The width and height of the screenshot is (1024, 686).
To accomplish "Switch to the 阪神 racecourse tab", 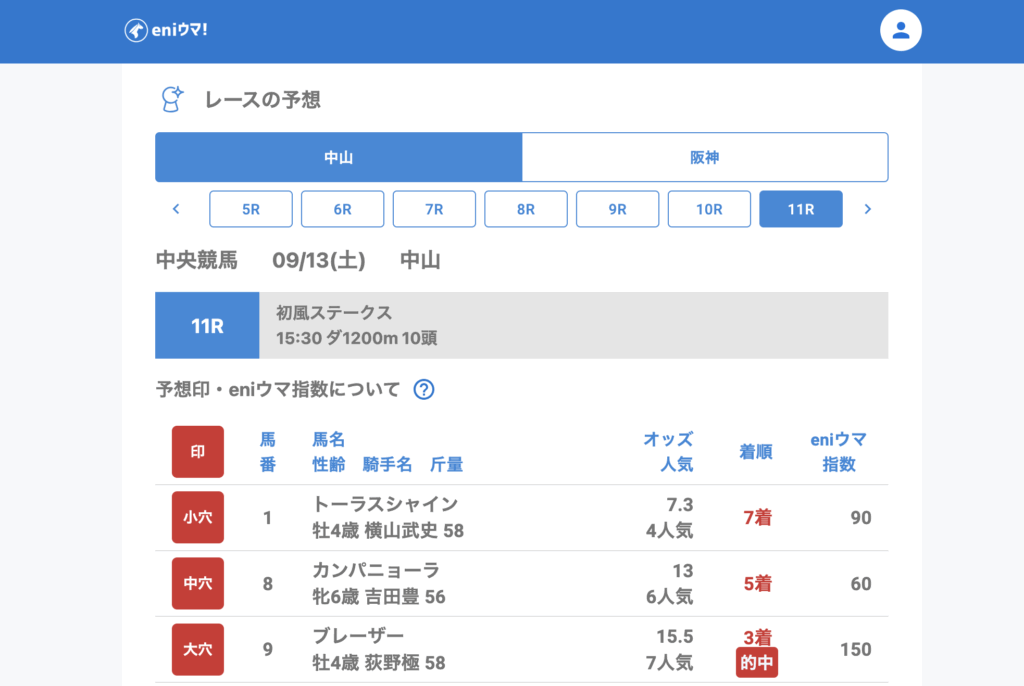I will tap(705, 158).
